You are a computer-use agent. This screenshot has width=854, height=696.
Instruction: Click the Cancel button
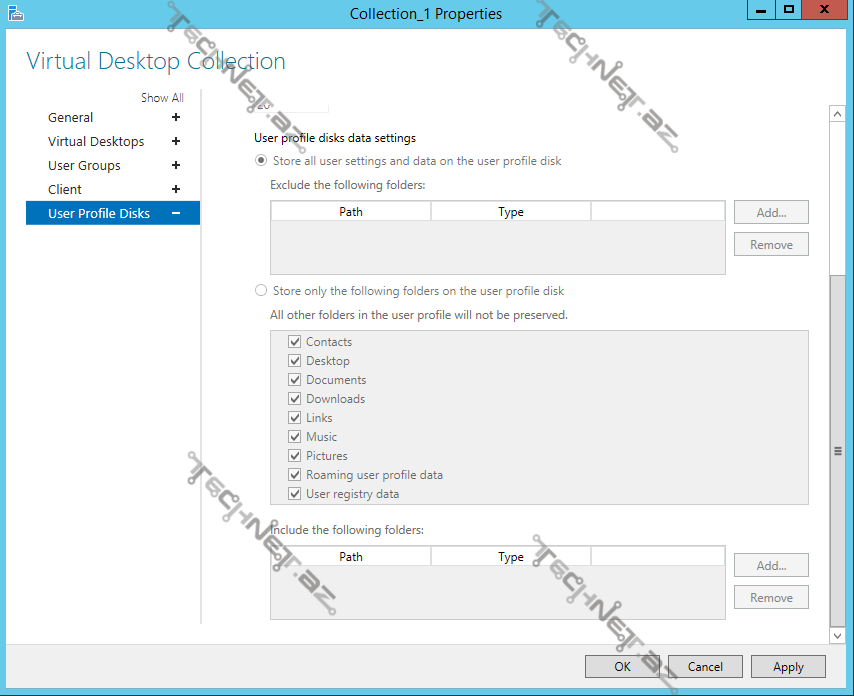(705, 667)
